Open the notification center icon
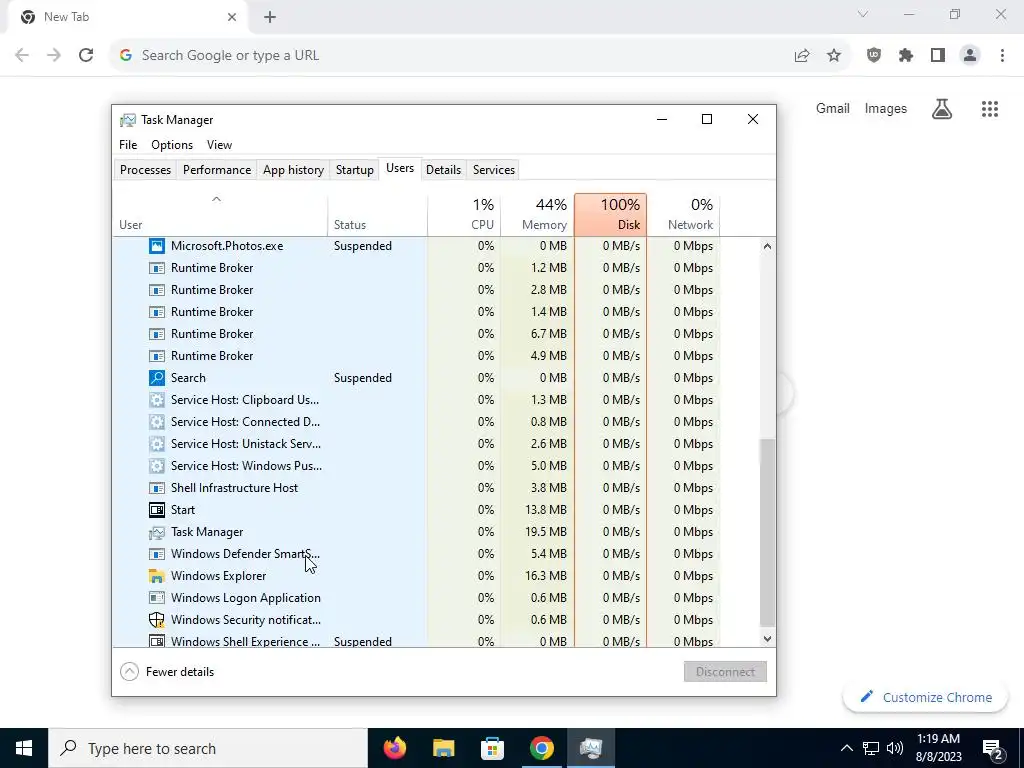The height and width of the screenshot is (768, 1024). click(x=992, y=748)
